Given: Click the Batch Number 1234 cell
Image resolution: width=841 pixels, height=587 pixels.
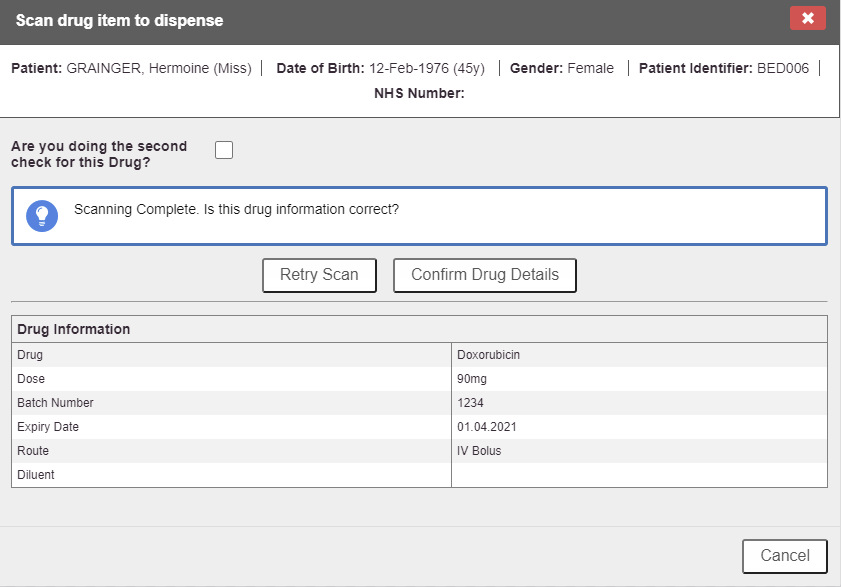Looking at the screenshot, I should tap(470, 403).
